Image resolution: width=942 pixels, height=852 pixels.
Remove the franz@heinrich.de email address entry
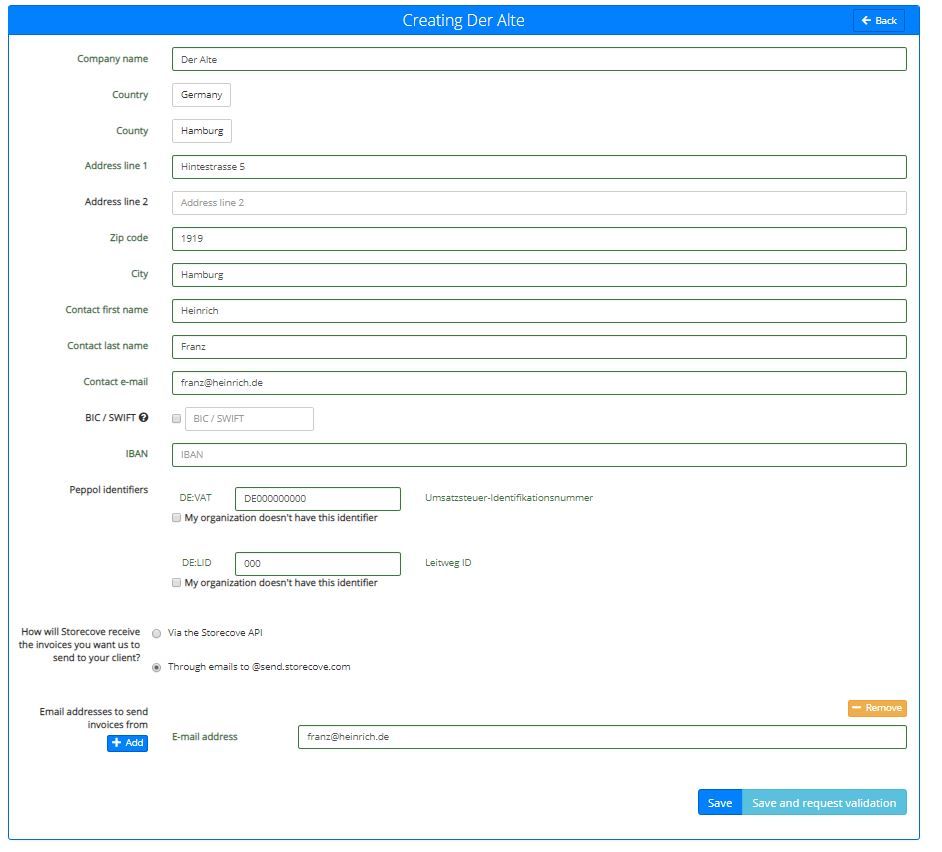click(877, 708)
